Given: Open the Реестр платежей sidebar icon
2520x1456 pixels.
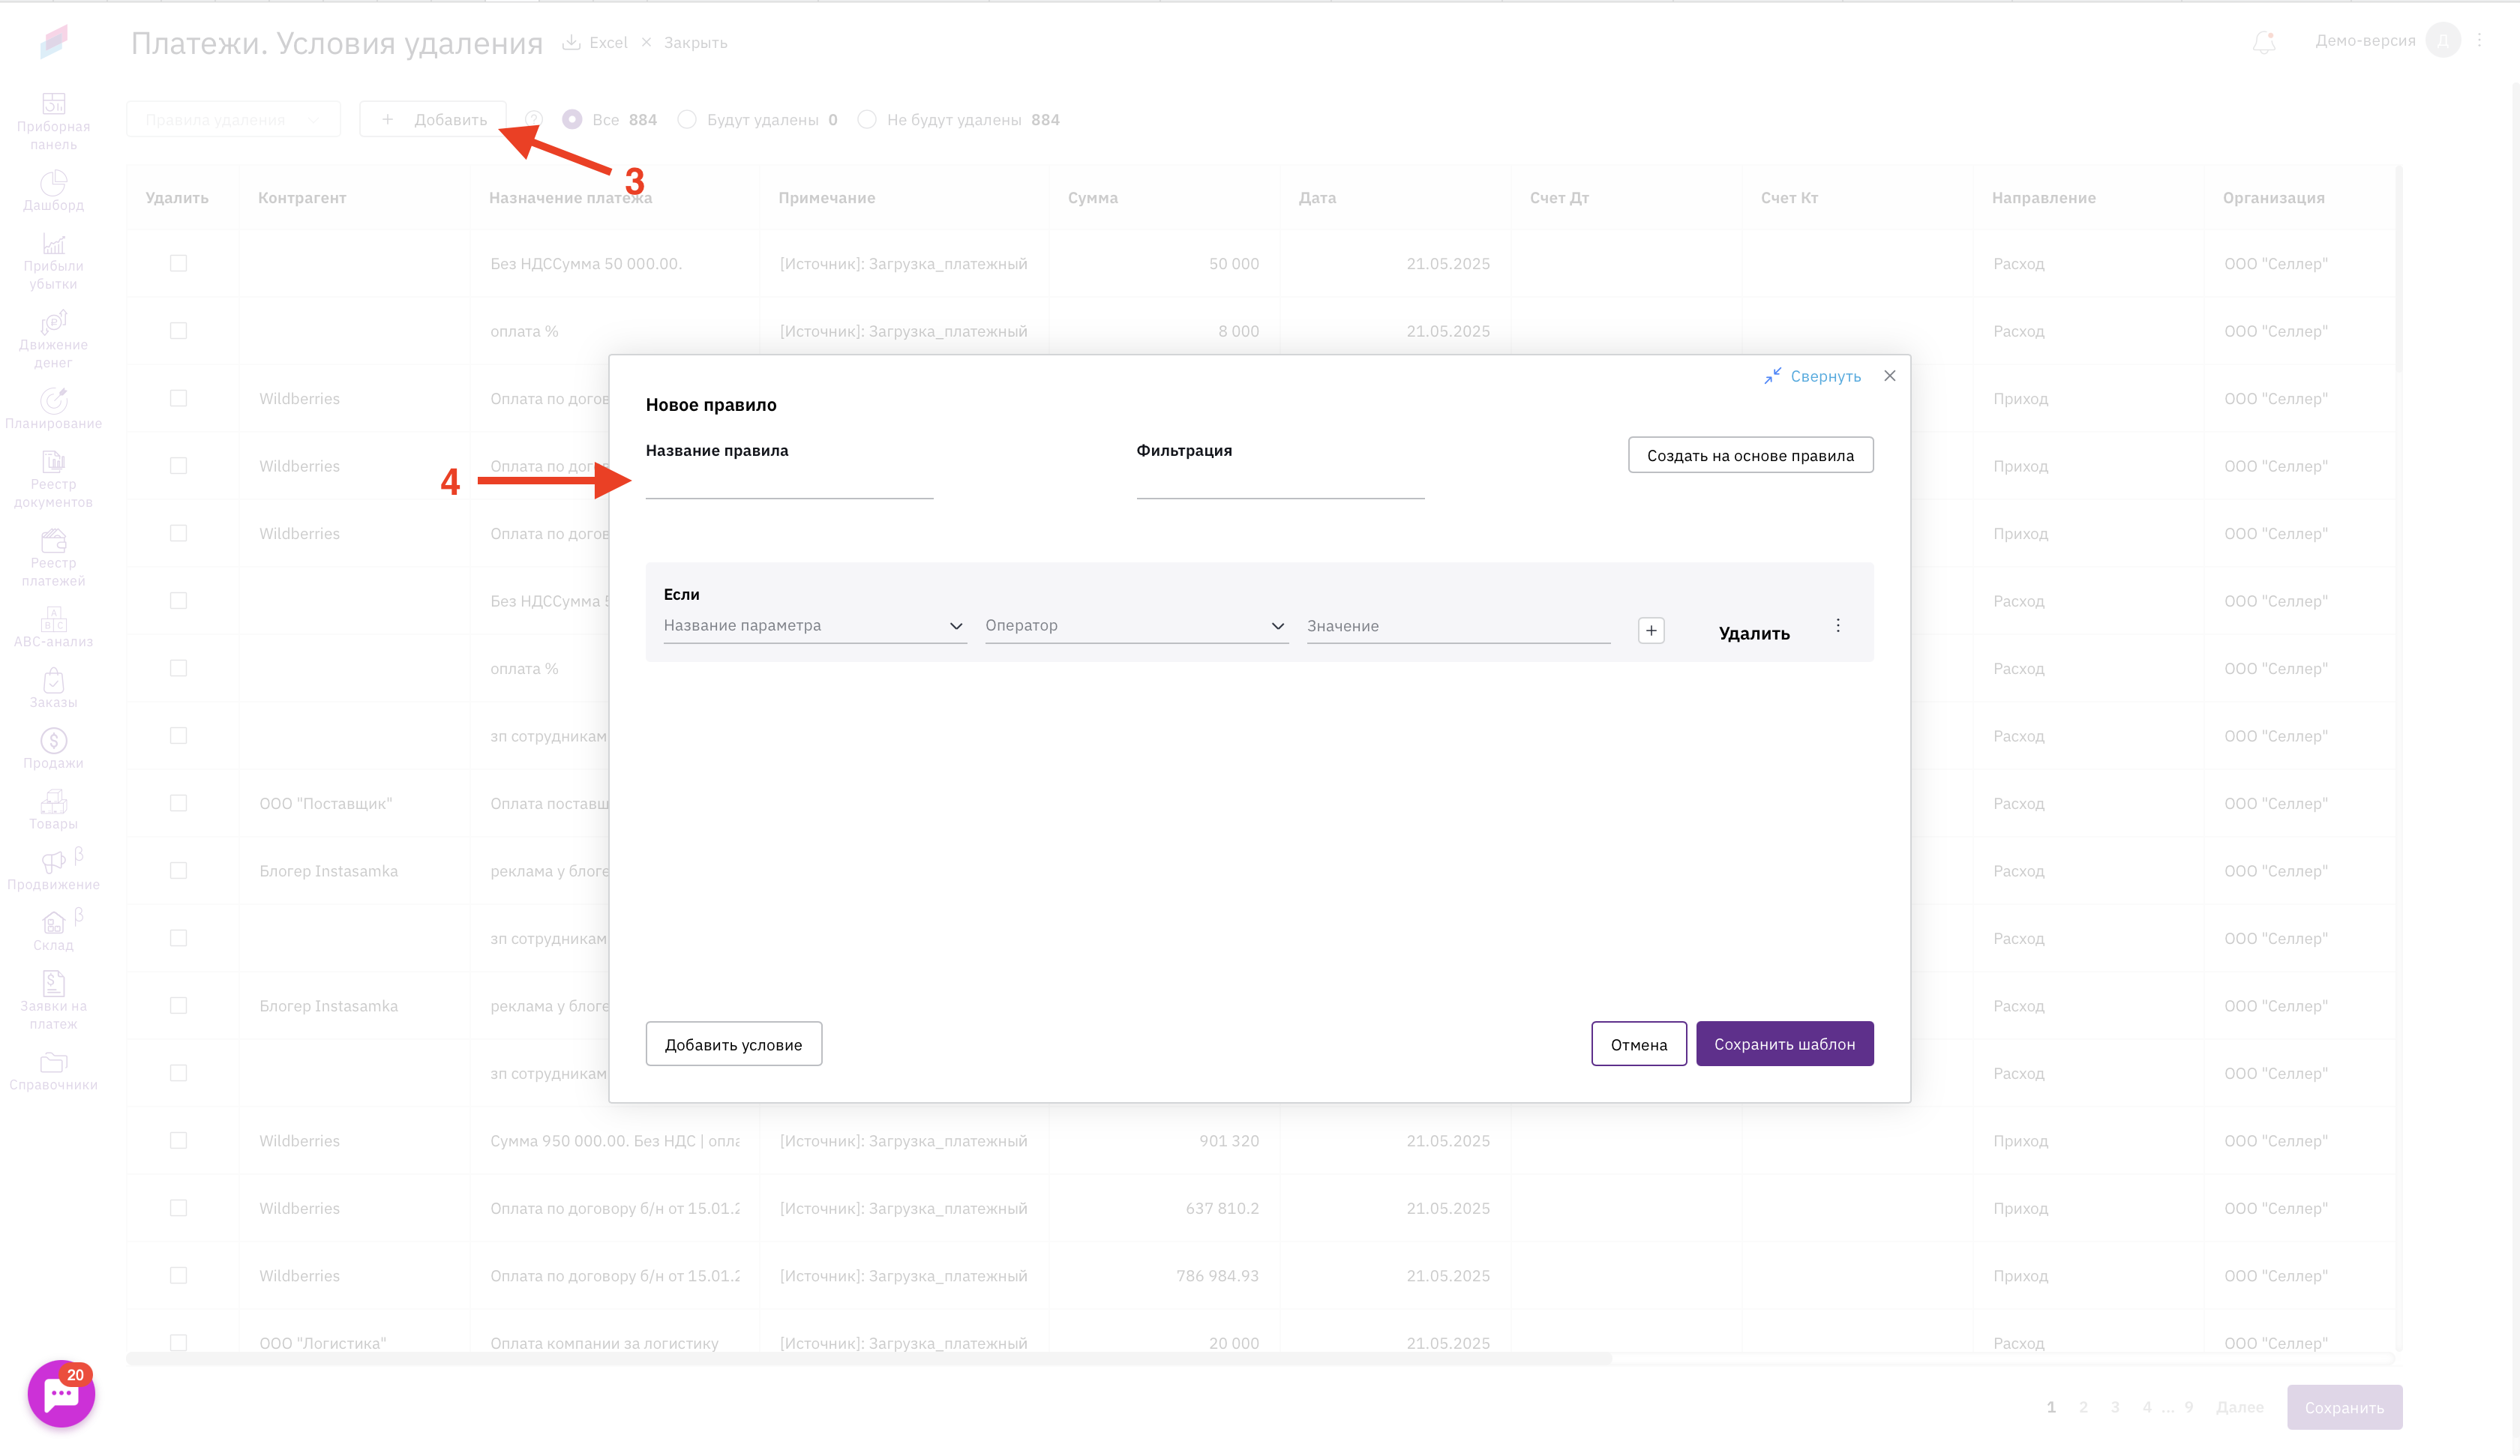Looking at the screenshot, I should coord(53,541).
